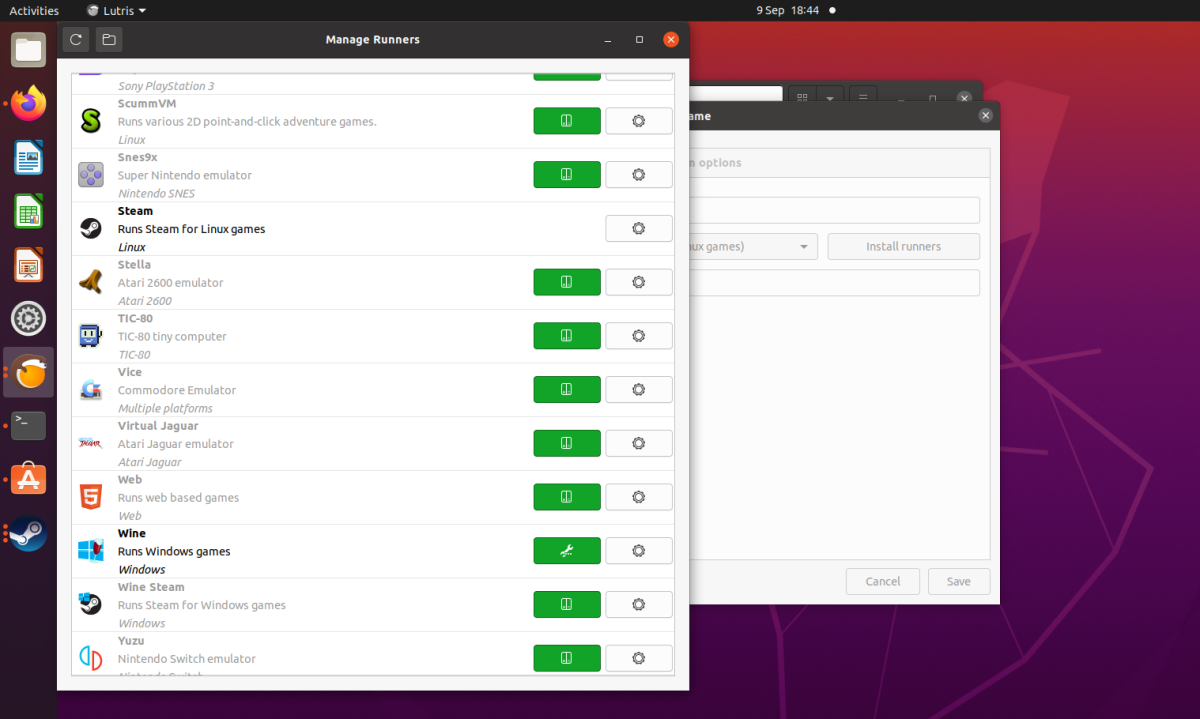Click the Wine manage versions wrench button
The width and height of the screenshot is (1200, 719).
point(567,551)
